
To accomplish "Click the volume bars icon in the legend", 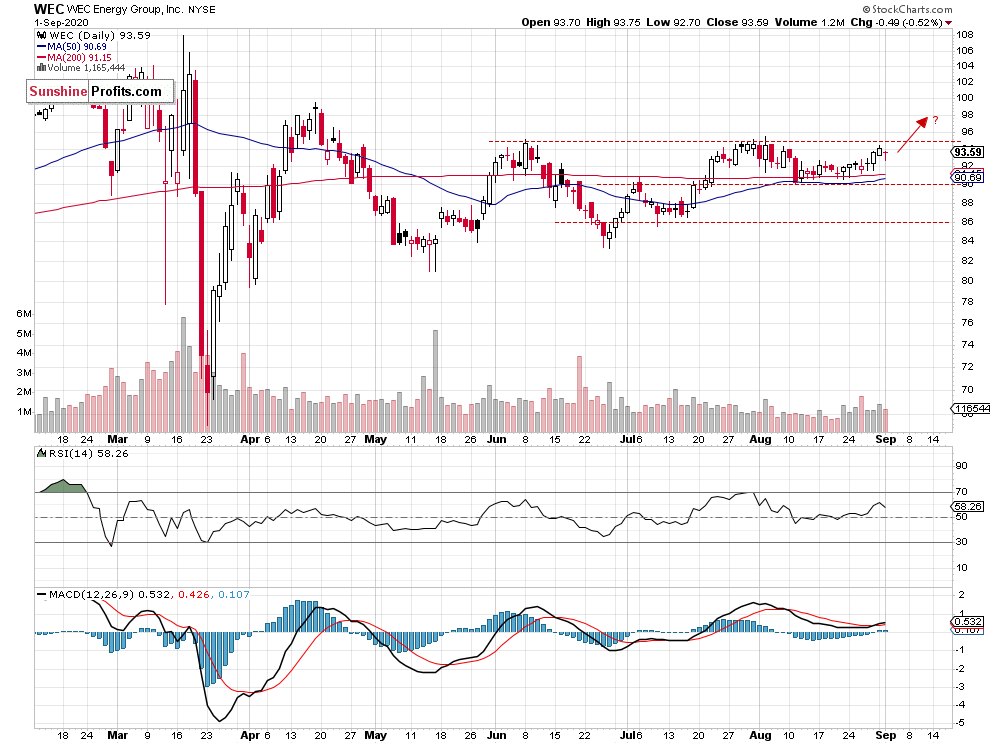I will click(41, 68).
